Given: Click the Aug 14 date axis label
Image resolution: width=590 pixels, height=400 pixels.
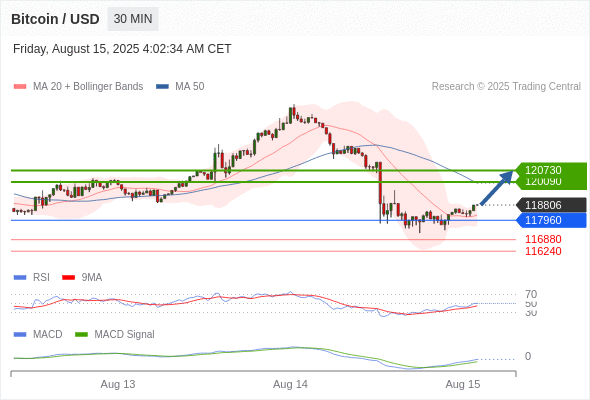Looking at the screenshot, I should click(290, 385).
